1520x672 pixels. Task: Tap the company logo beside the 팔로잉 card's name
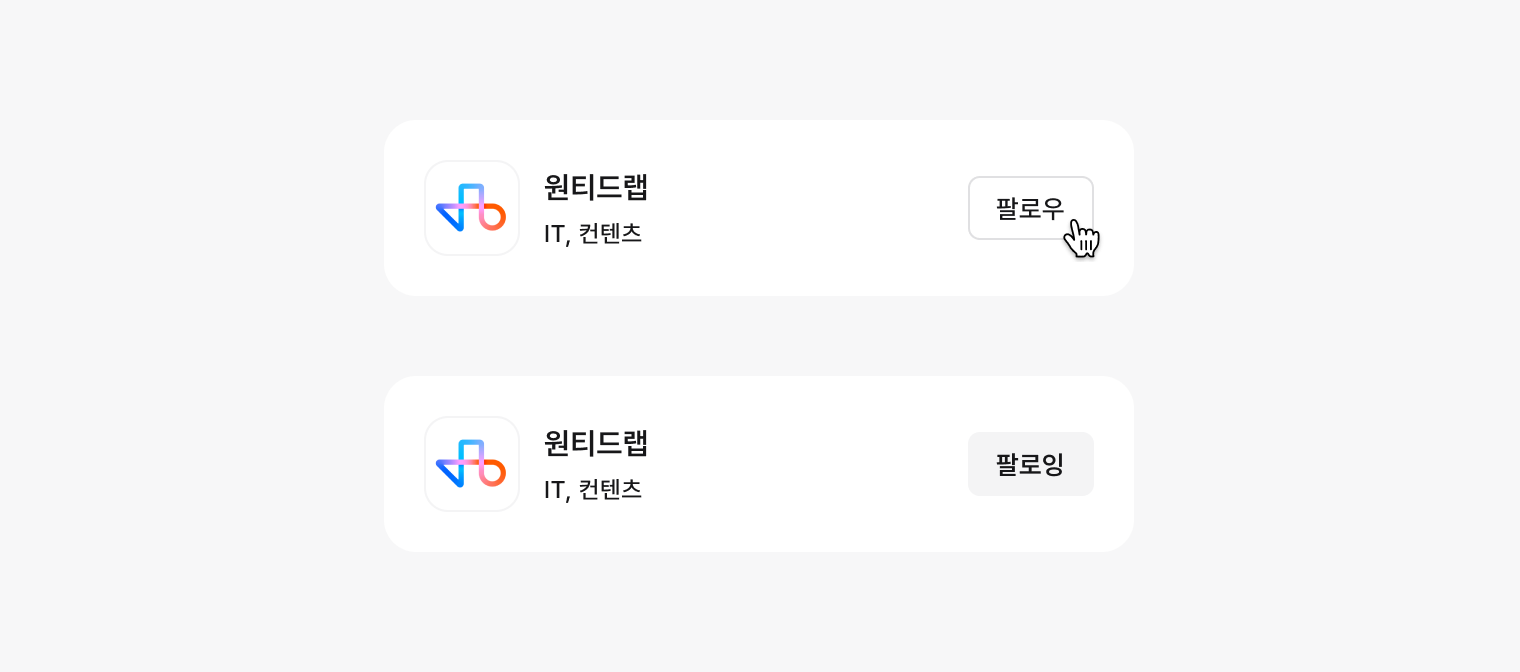[472, 464]
